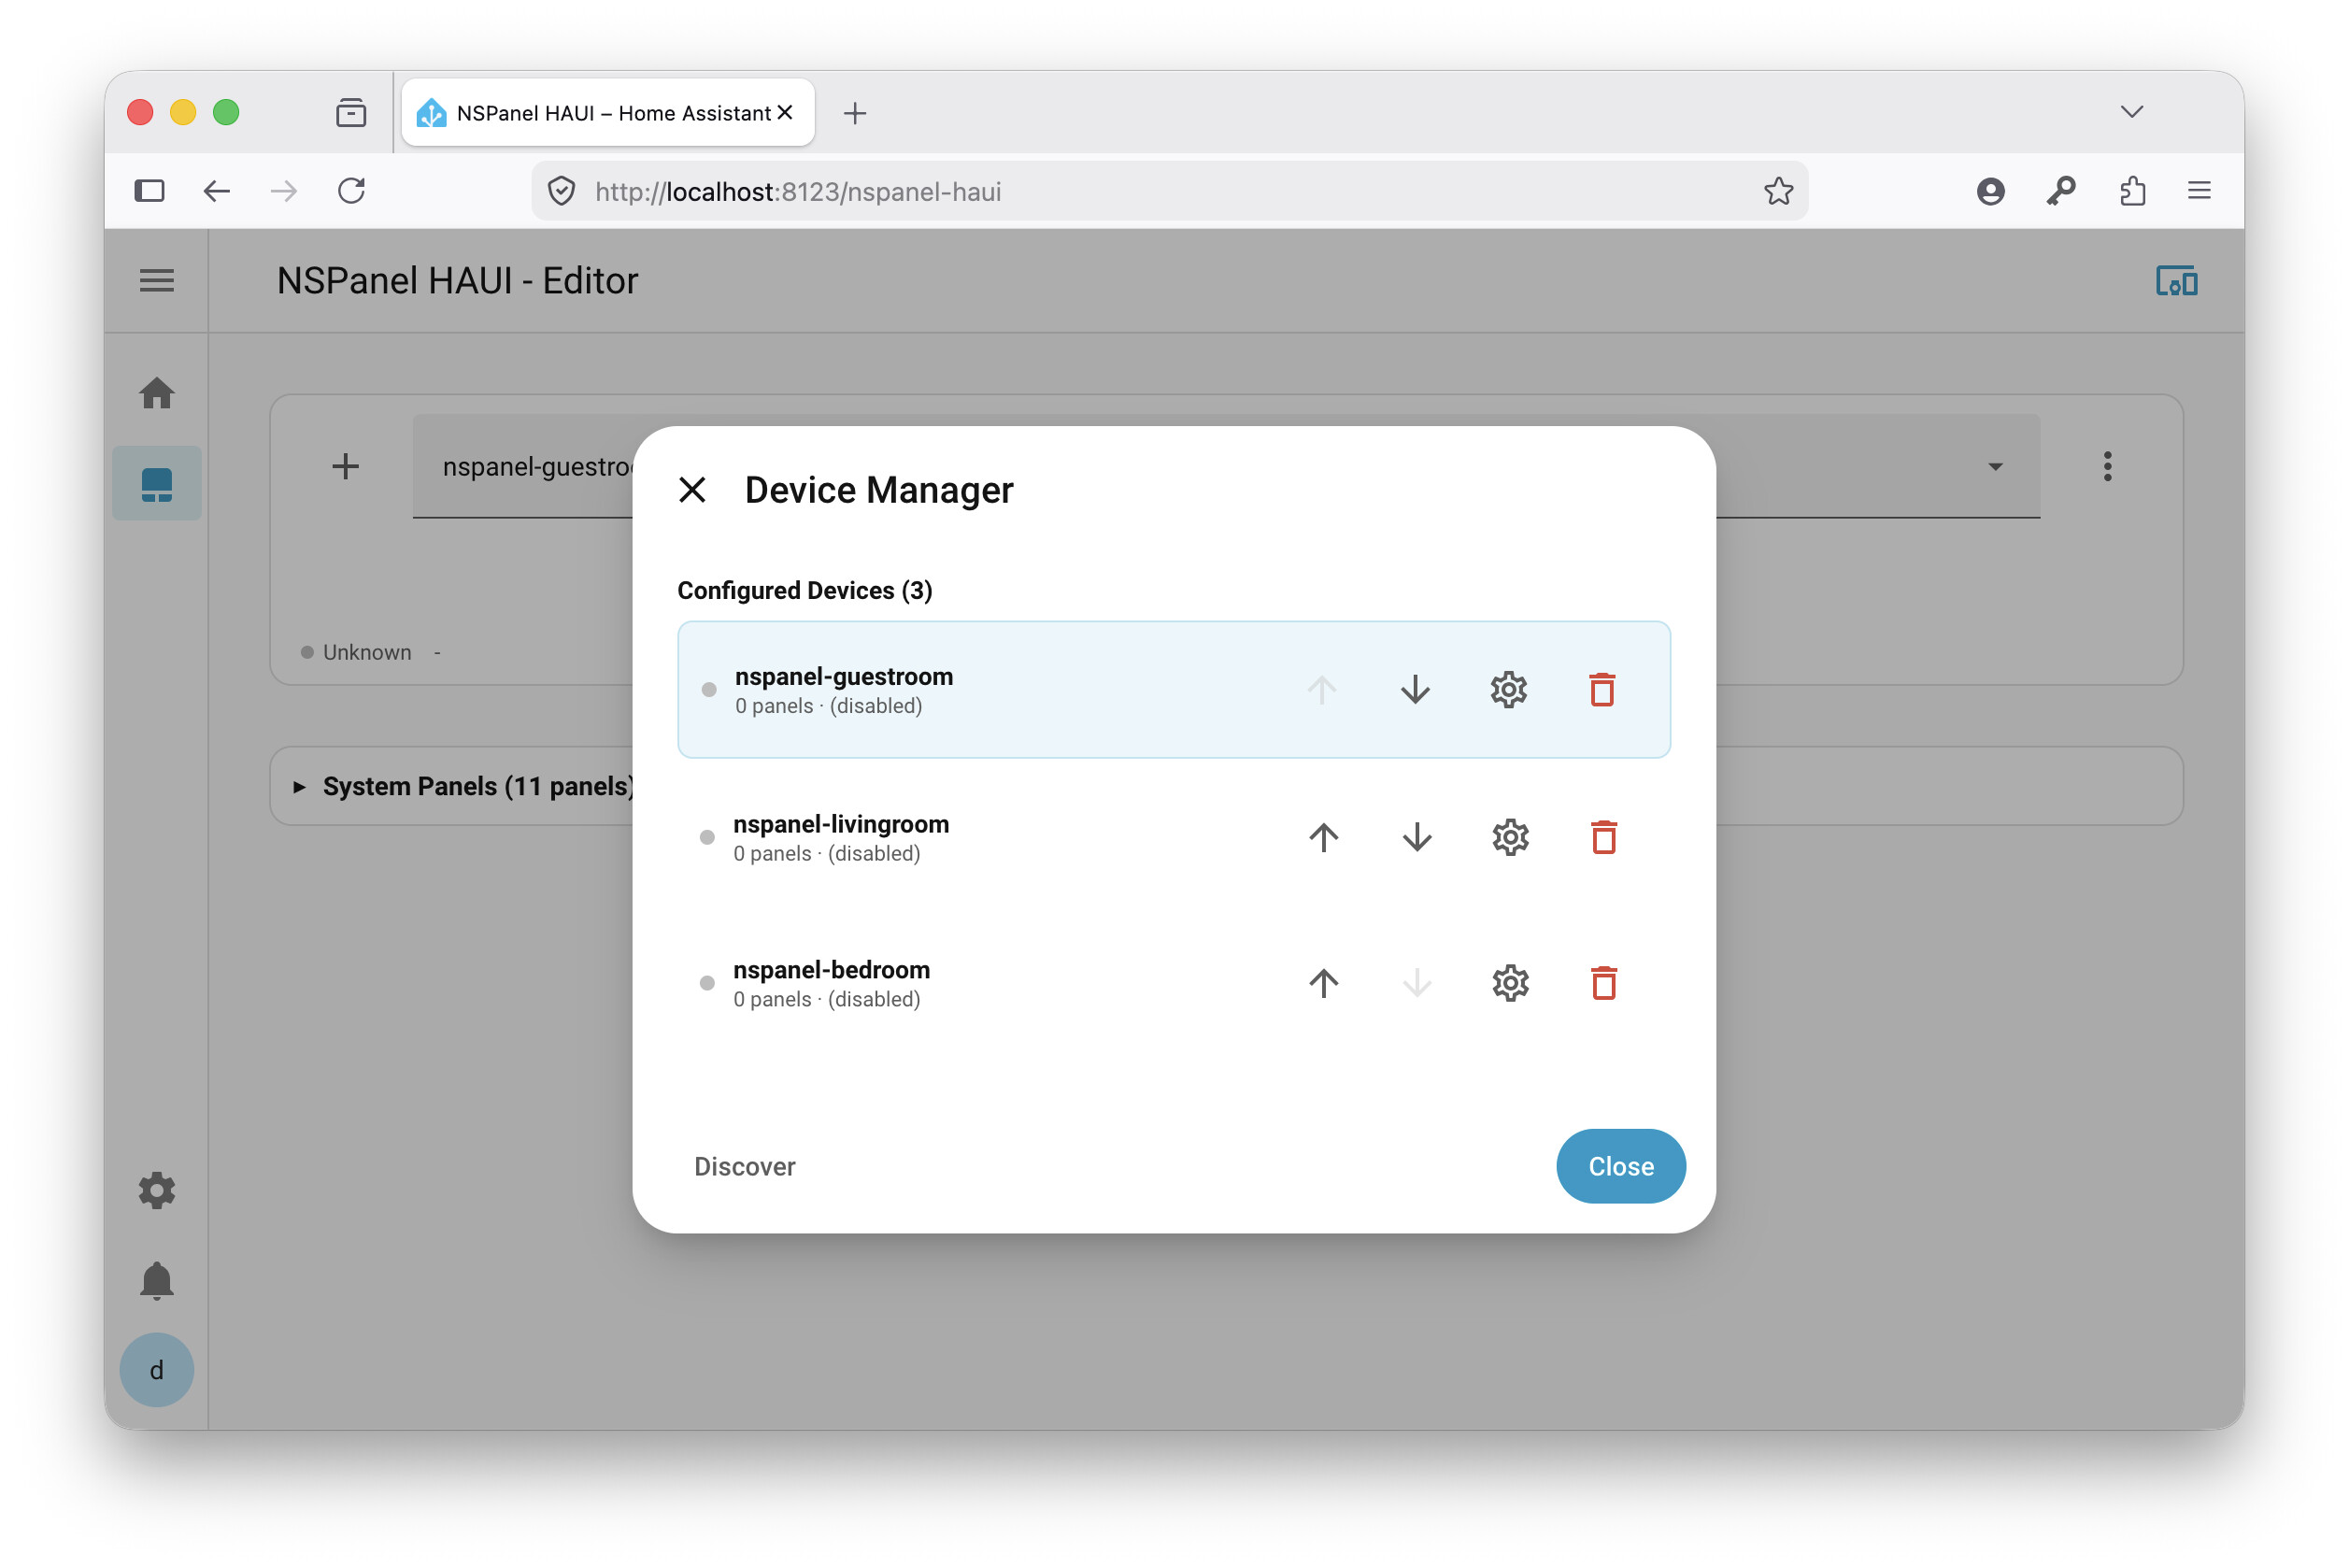Screen dimensions: 2349x1568
Task: Click the shield tracking protection icon
Action: pos(562,190)
